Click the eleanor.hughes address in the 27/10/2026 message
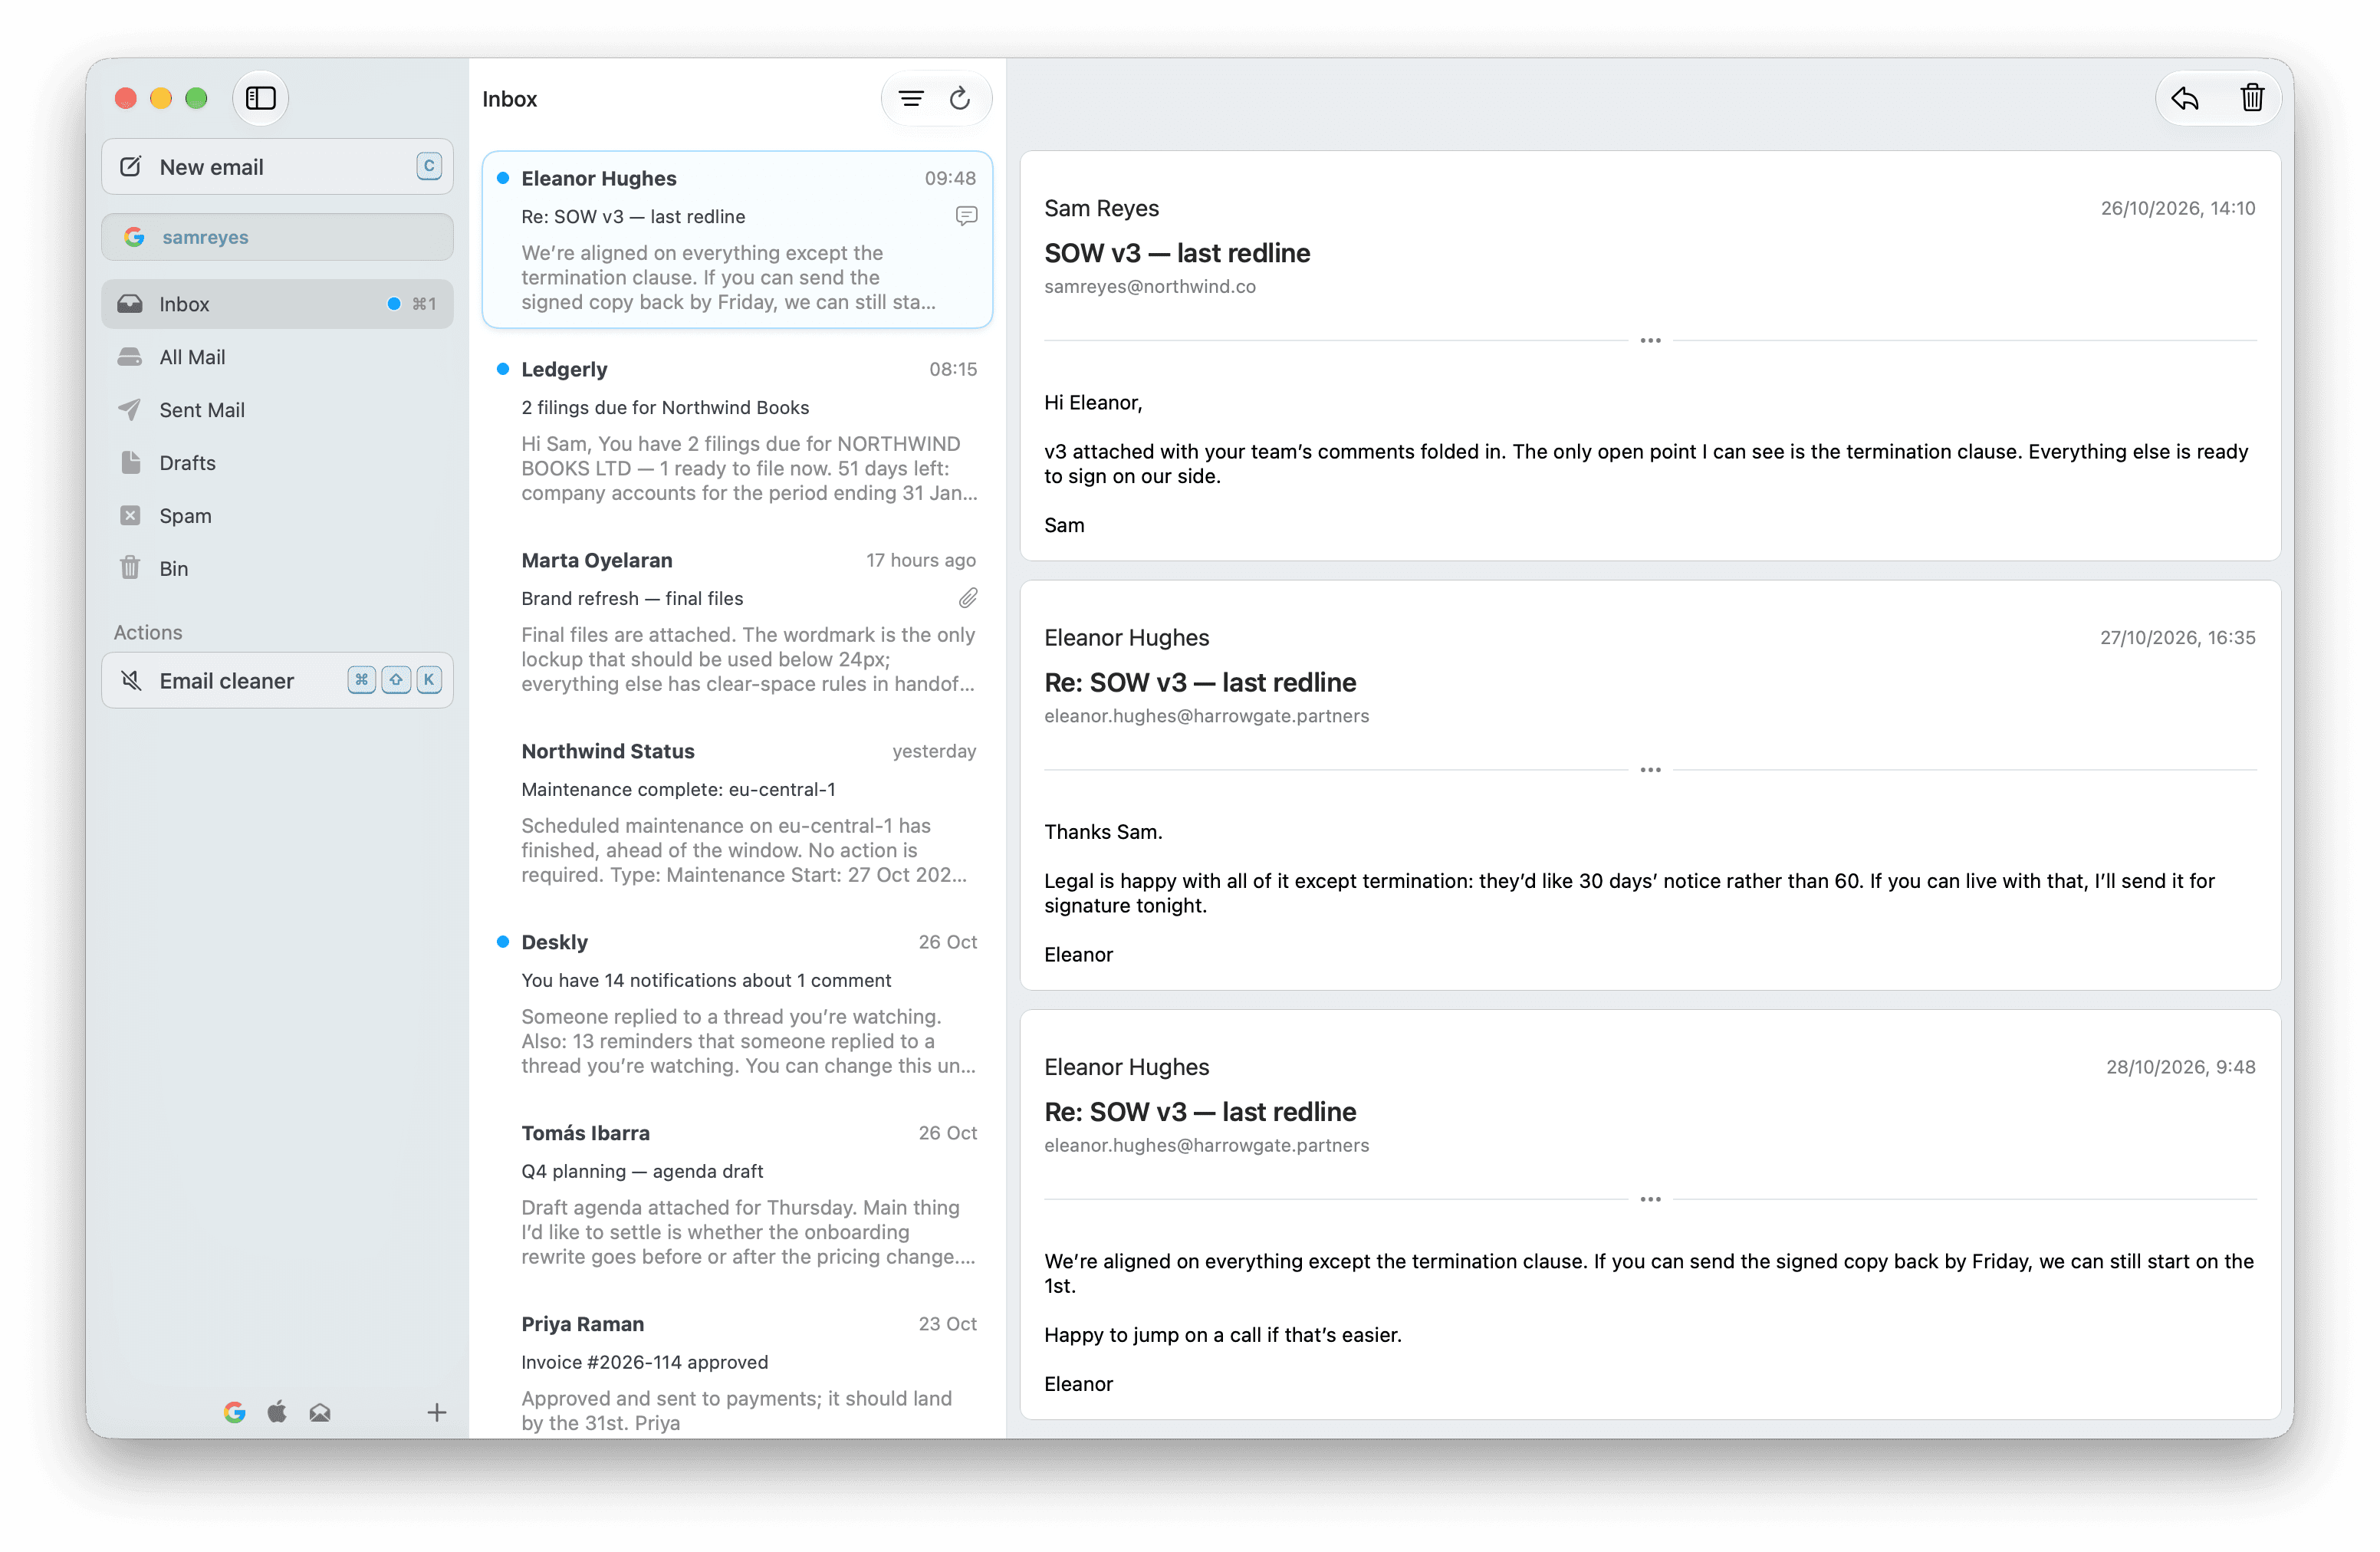This screenshot has height=1552, width=2380. (x=1207, y=716)
